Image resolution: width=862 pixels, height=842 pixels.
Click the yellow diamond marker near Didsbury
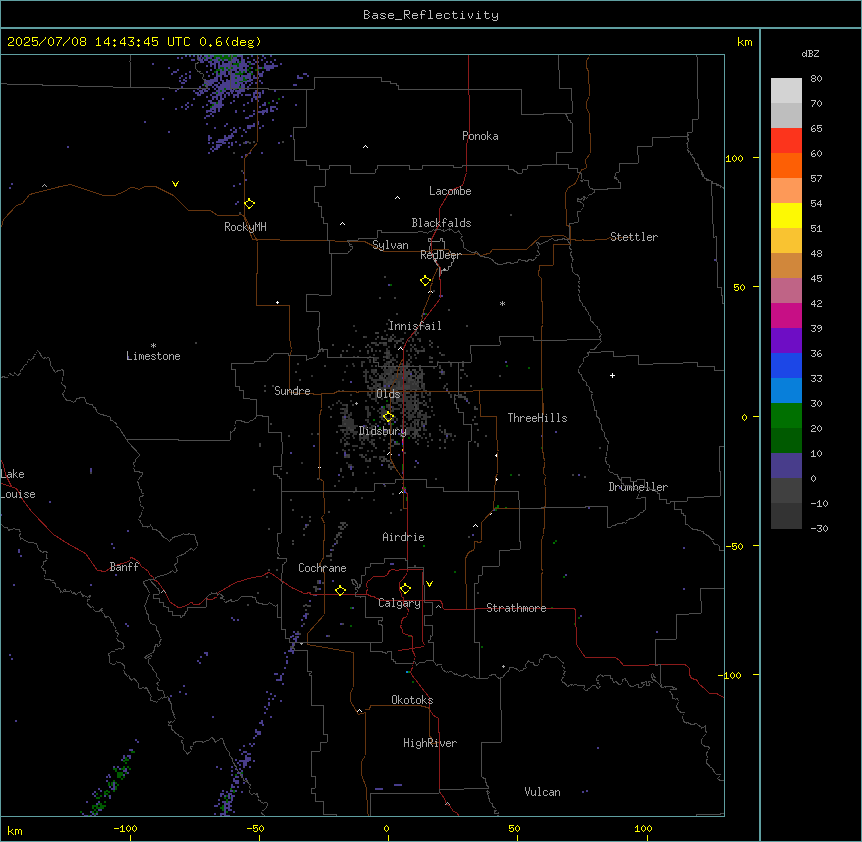[388, 417]
